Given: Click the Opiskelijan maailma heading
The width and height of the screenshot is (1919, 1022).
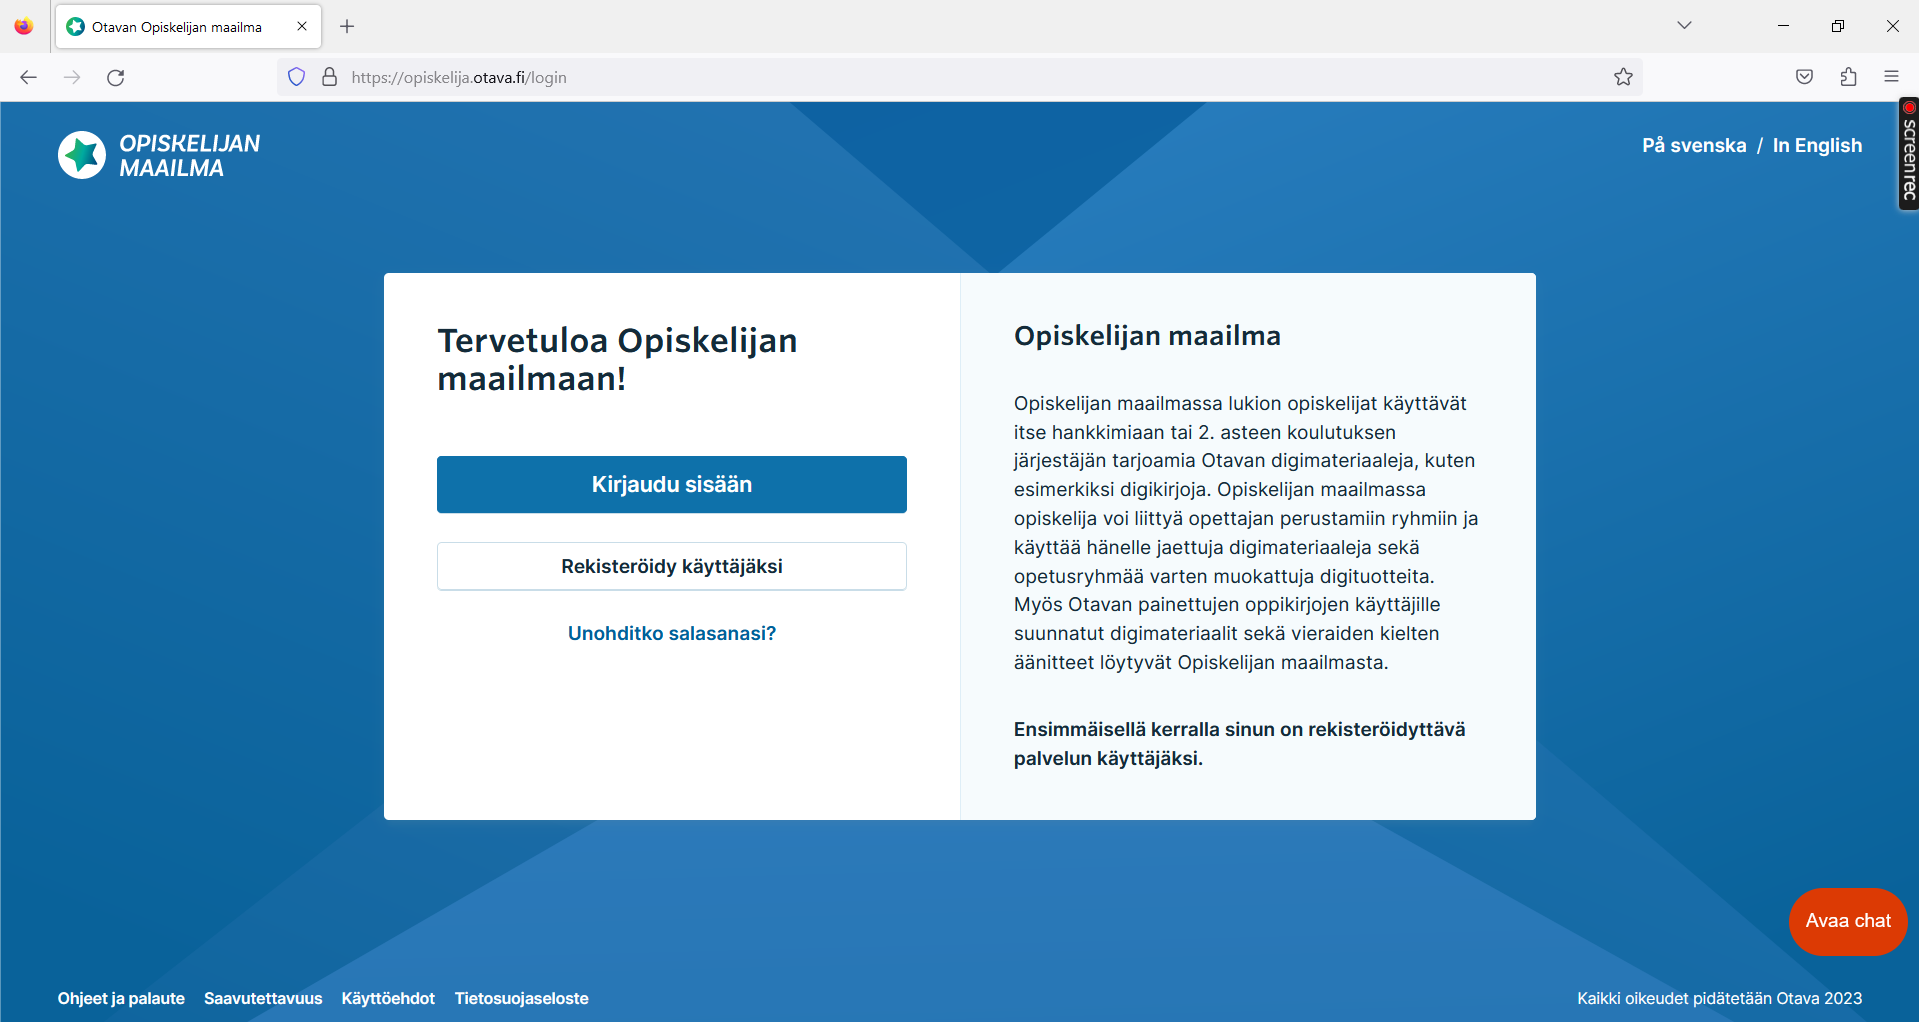Looking at the screenshot, I should pyautogui.click(x=1147, y=336).
